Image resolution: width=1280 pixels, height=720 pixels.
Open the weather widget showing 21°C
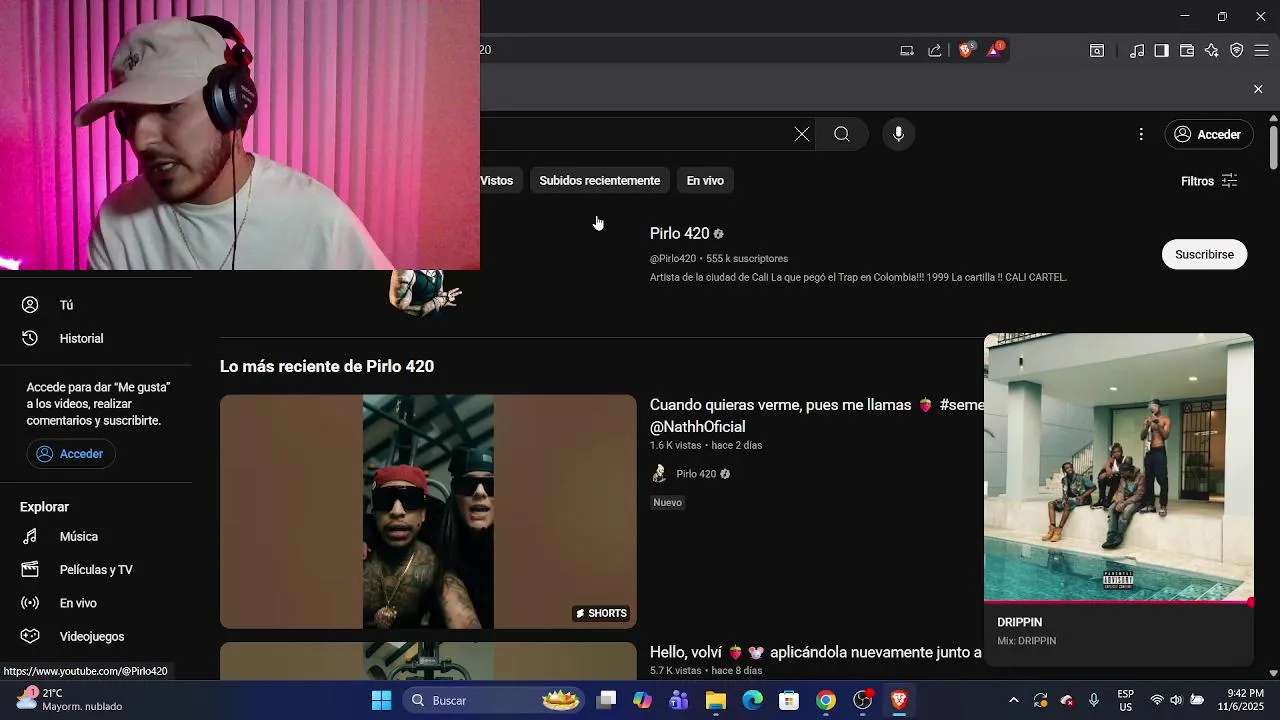68,699
